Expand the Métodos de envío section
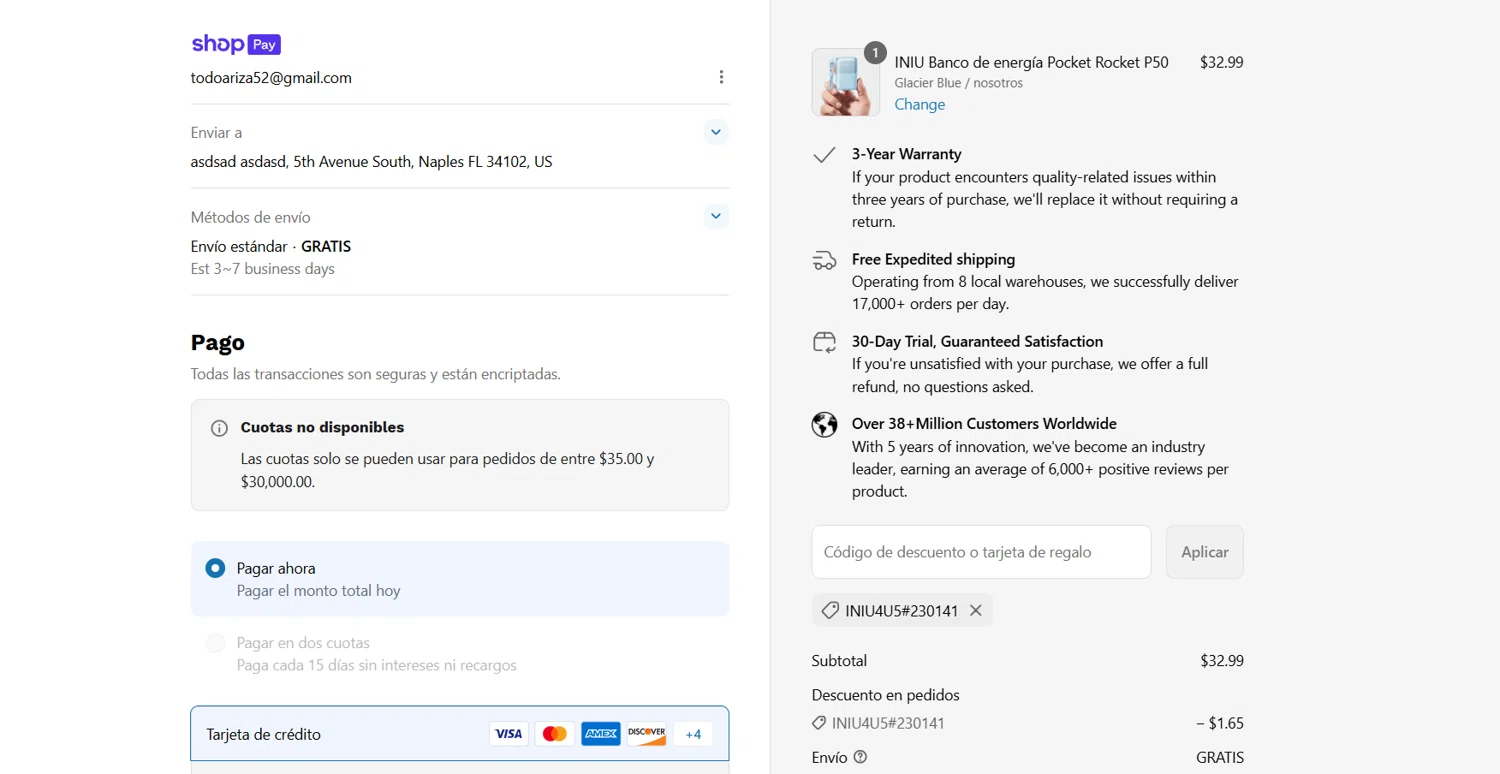 [x=715, y=216]
